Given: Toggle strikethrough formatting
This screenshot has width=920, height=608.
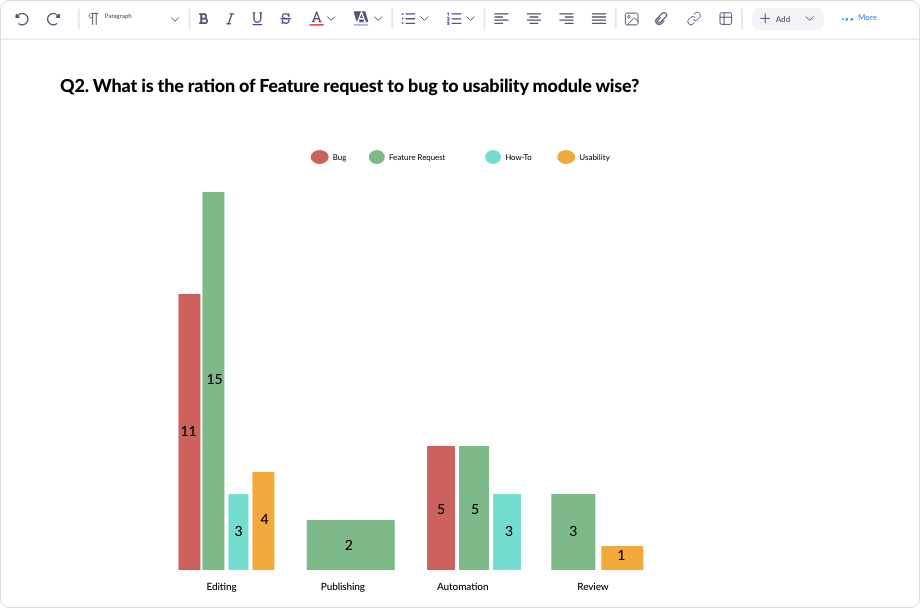Looking at the screenshot, I should [x=285, y=18].
